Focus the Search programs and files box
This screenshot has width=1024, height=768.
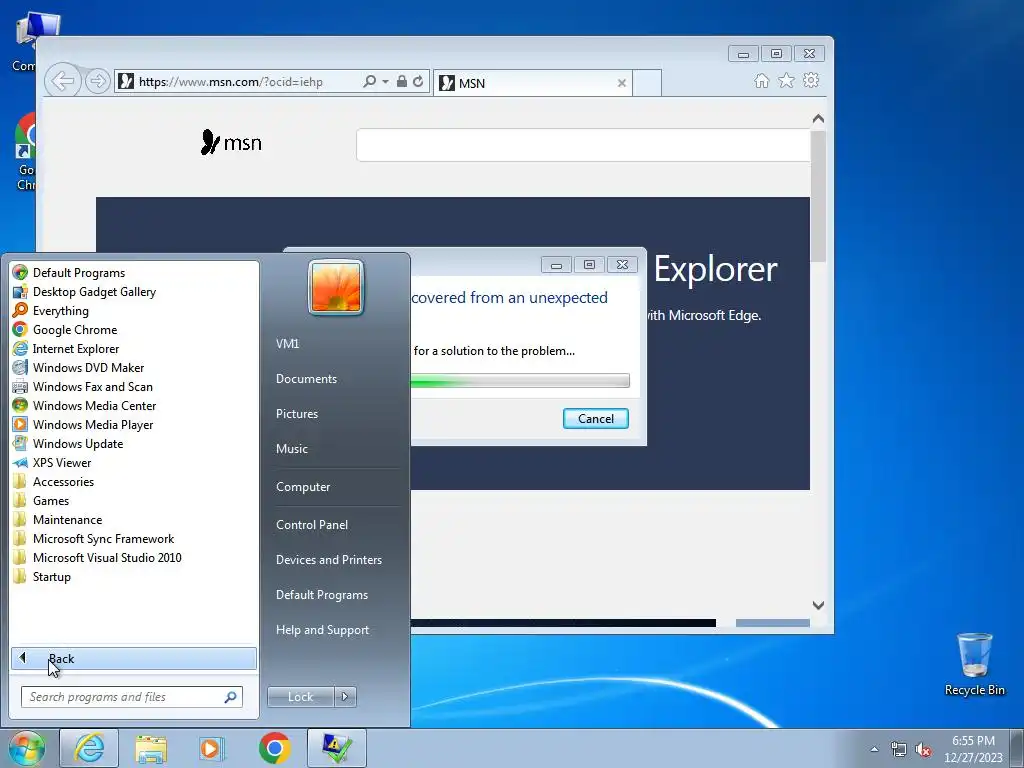131,697
